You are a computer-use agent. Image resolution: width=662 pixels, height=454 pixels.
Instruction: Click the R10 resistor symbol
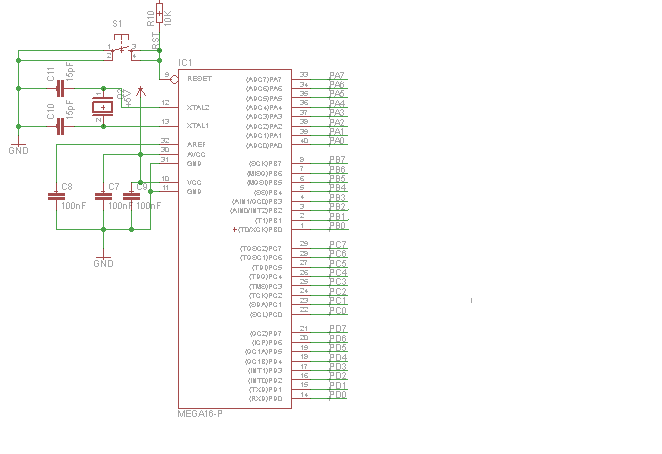pyautogui.click(x=159, y=13)
